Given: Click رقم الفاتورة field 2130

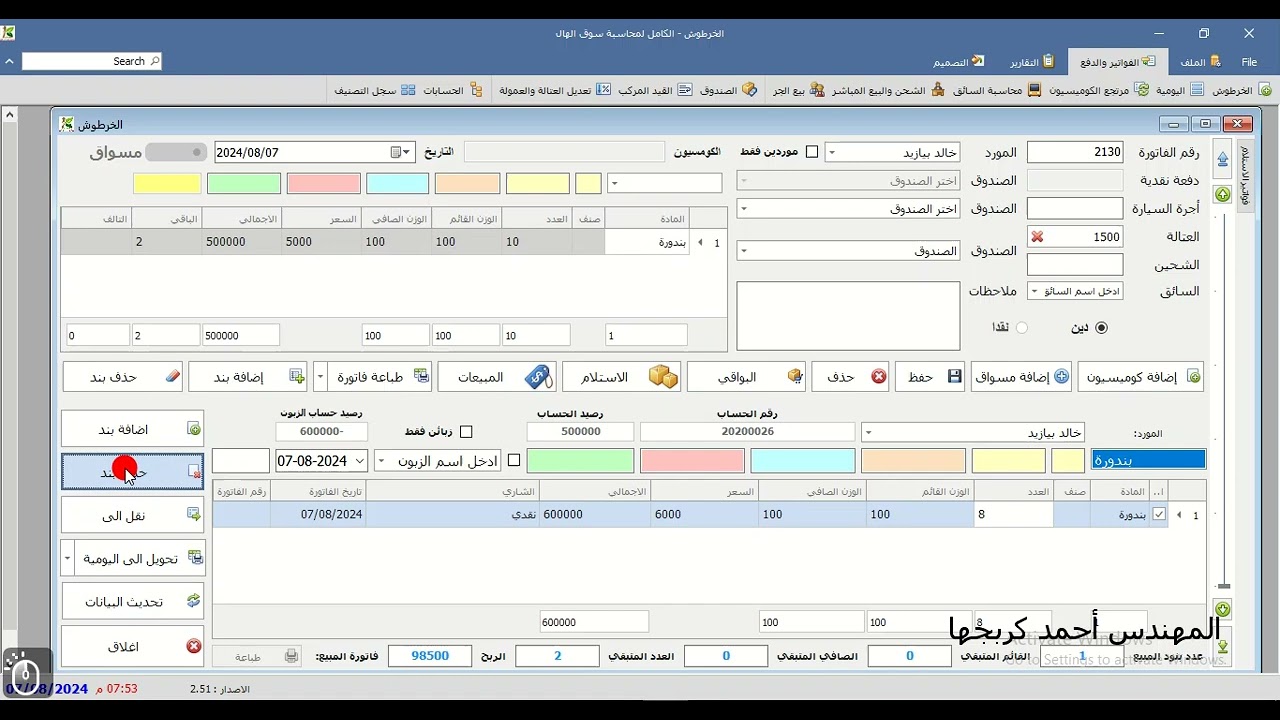Looking at the screenshot, I should [1075, 152].
